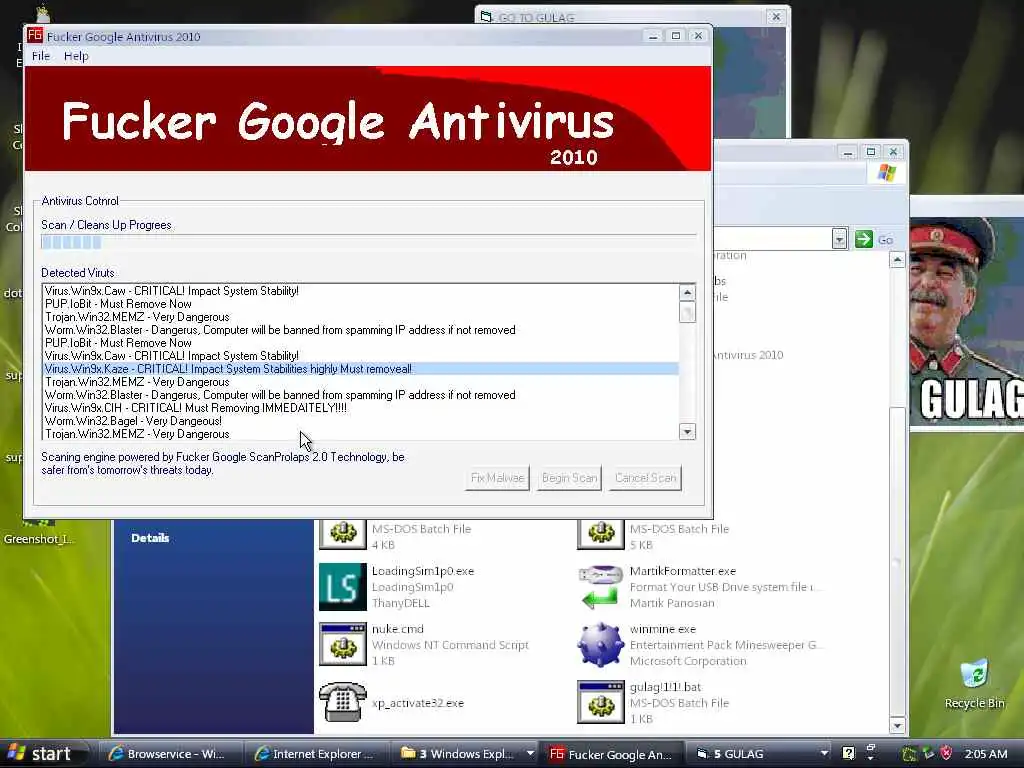Viewport: 1024px width, 768px height.
Task: Click the help question mark tray icon
Action: point(848,754)
